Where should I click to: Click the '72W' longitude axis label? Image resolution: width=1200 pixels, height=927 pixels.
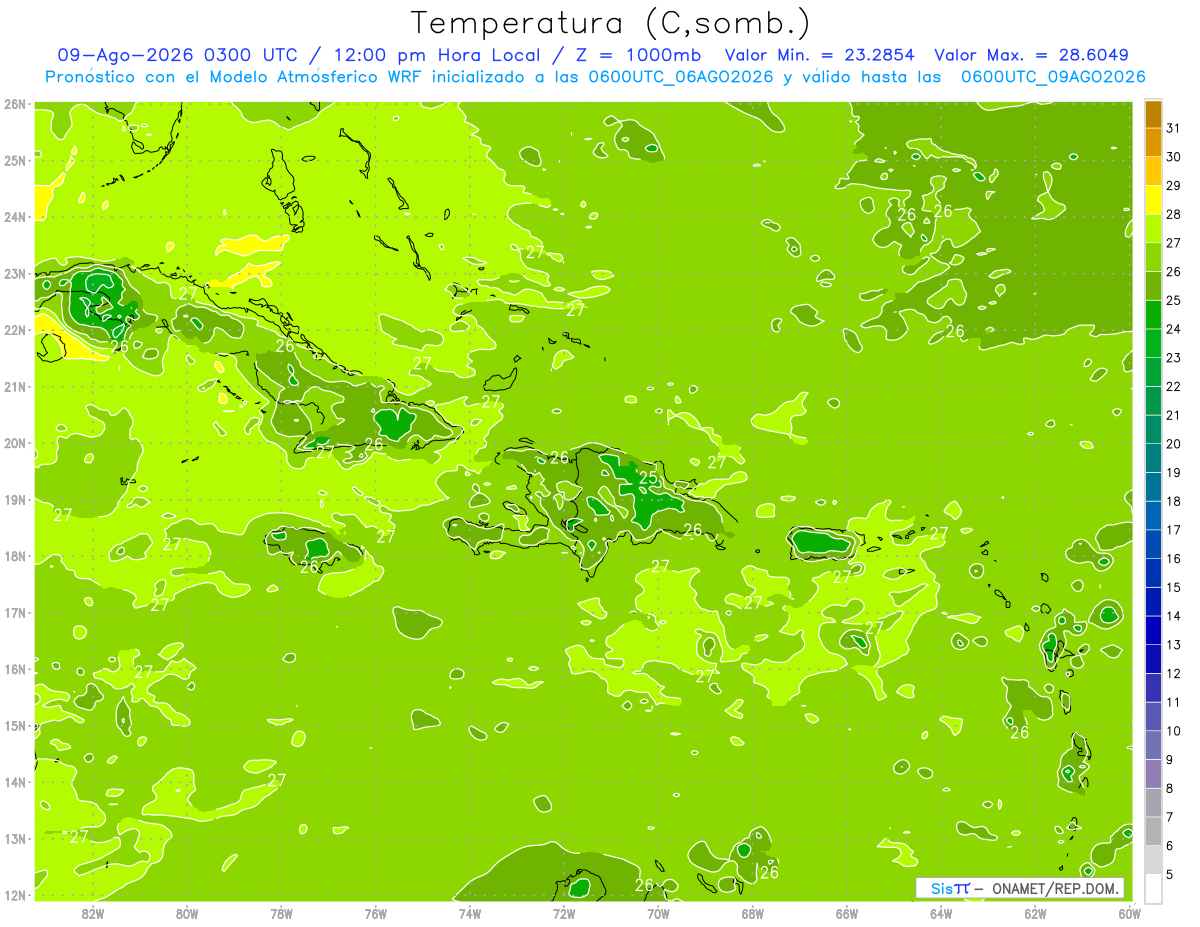564,912
